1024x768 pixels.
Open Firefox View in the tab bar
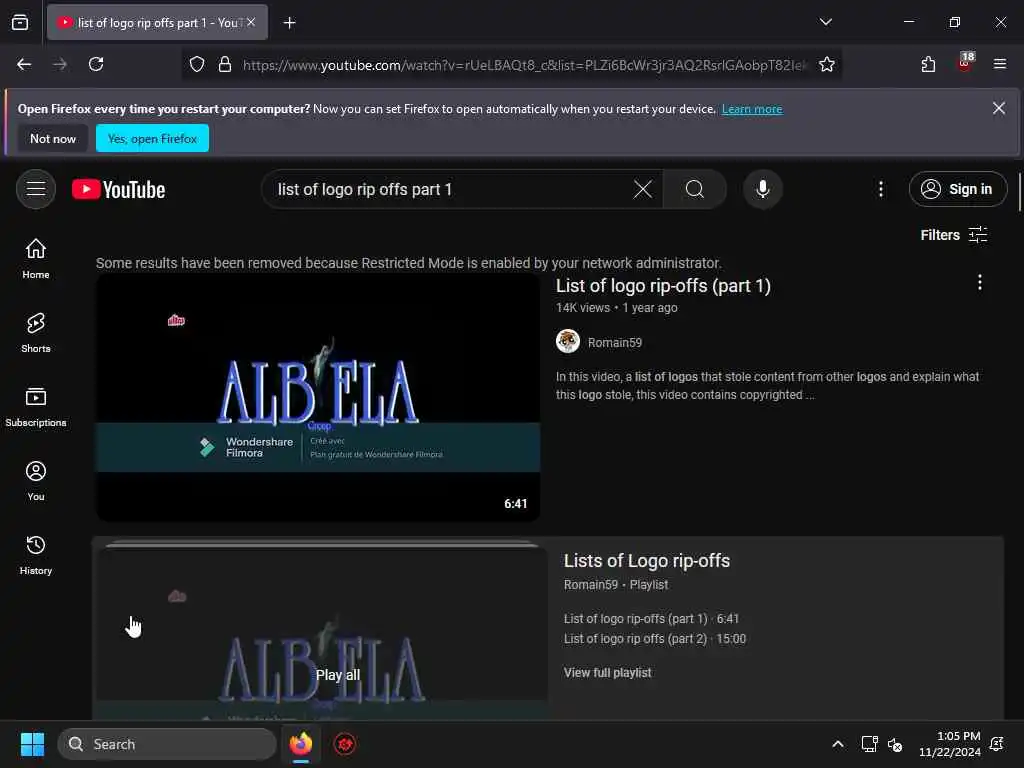click(20, 22)
